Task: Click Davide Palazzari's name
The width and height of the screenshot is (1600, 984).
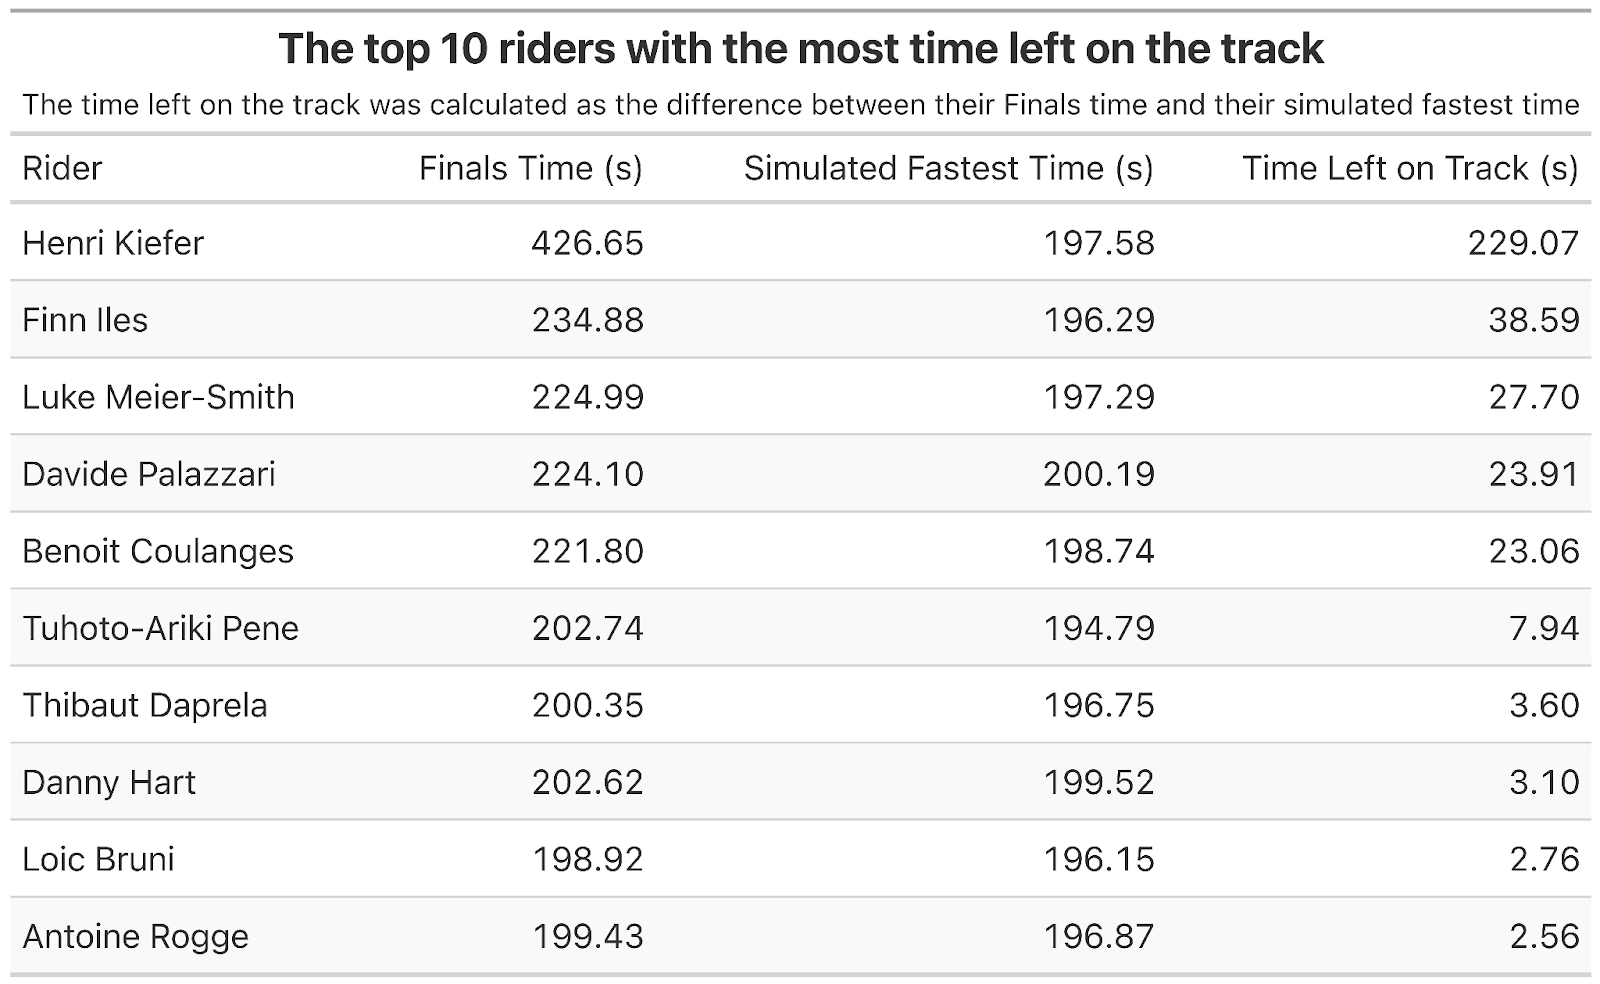Action: (148, 474)
